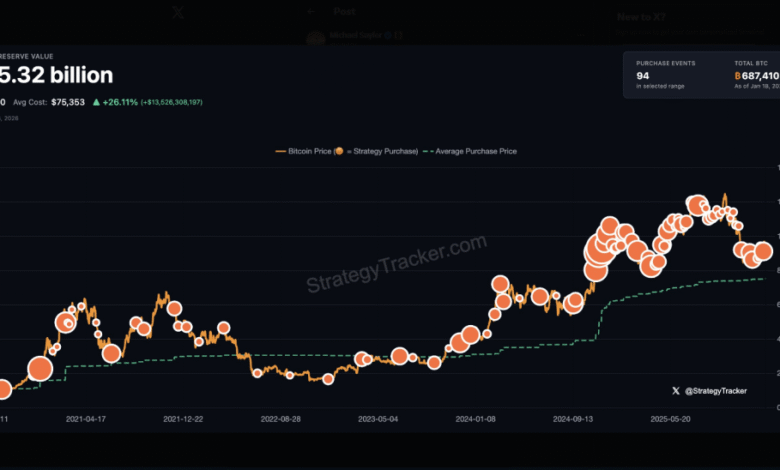Click the X logo beside @StrategyTracker
The image size is (780, 470).
tap(676, 391)
